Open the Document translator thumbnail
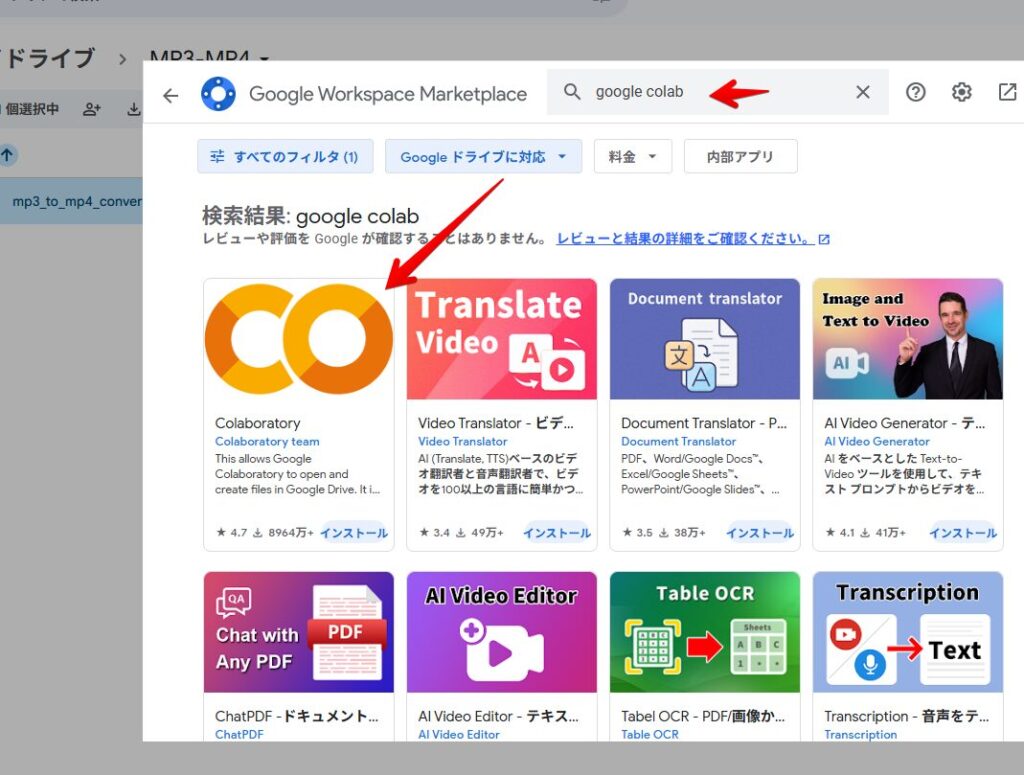 (705, 339)
